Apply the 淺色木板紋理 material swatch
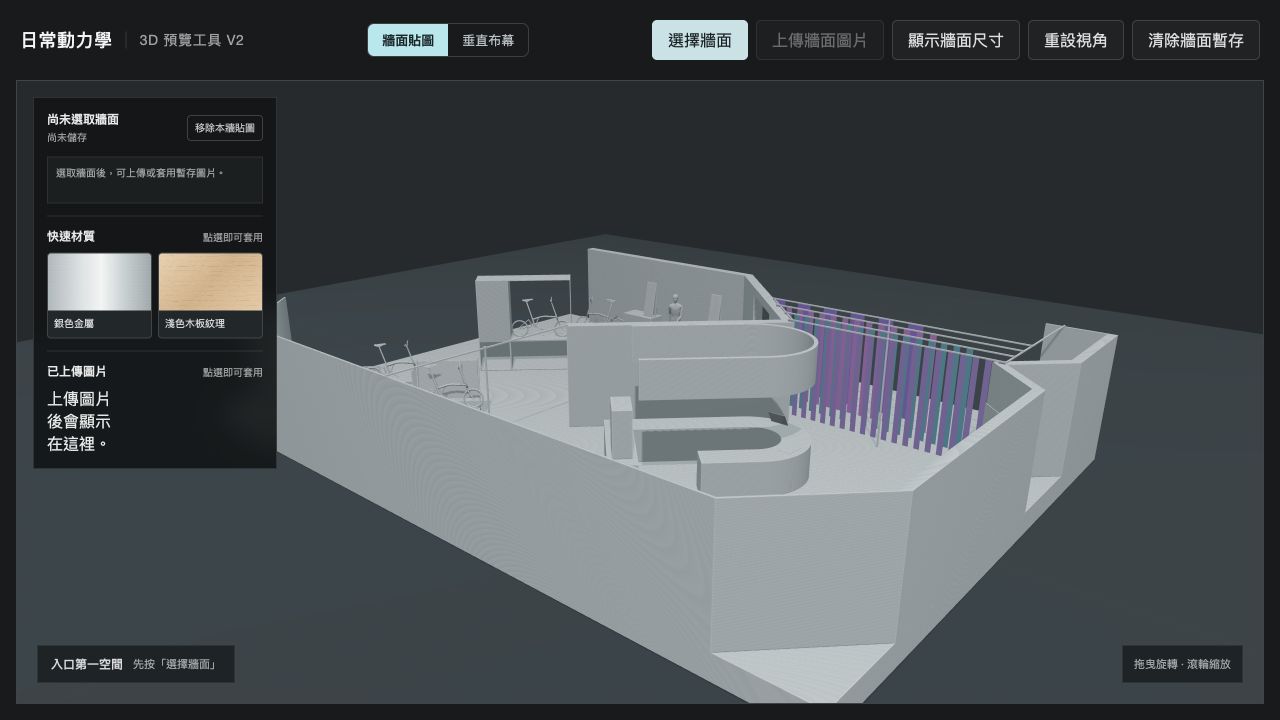 tap(210, 295)
